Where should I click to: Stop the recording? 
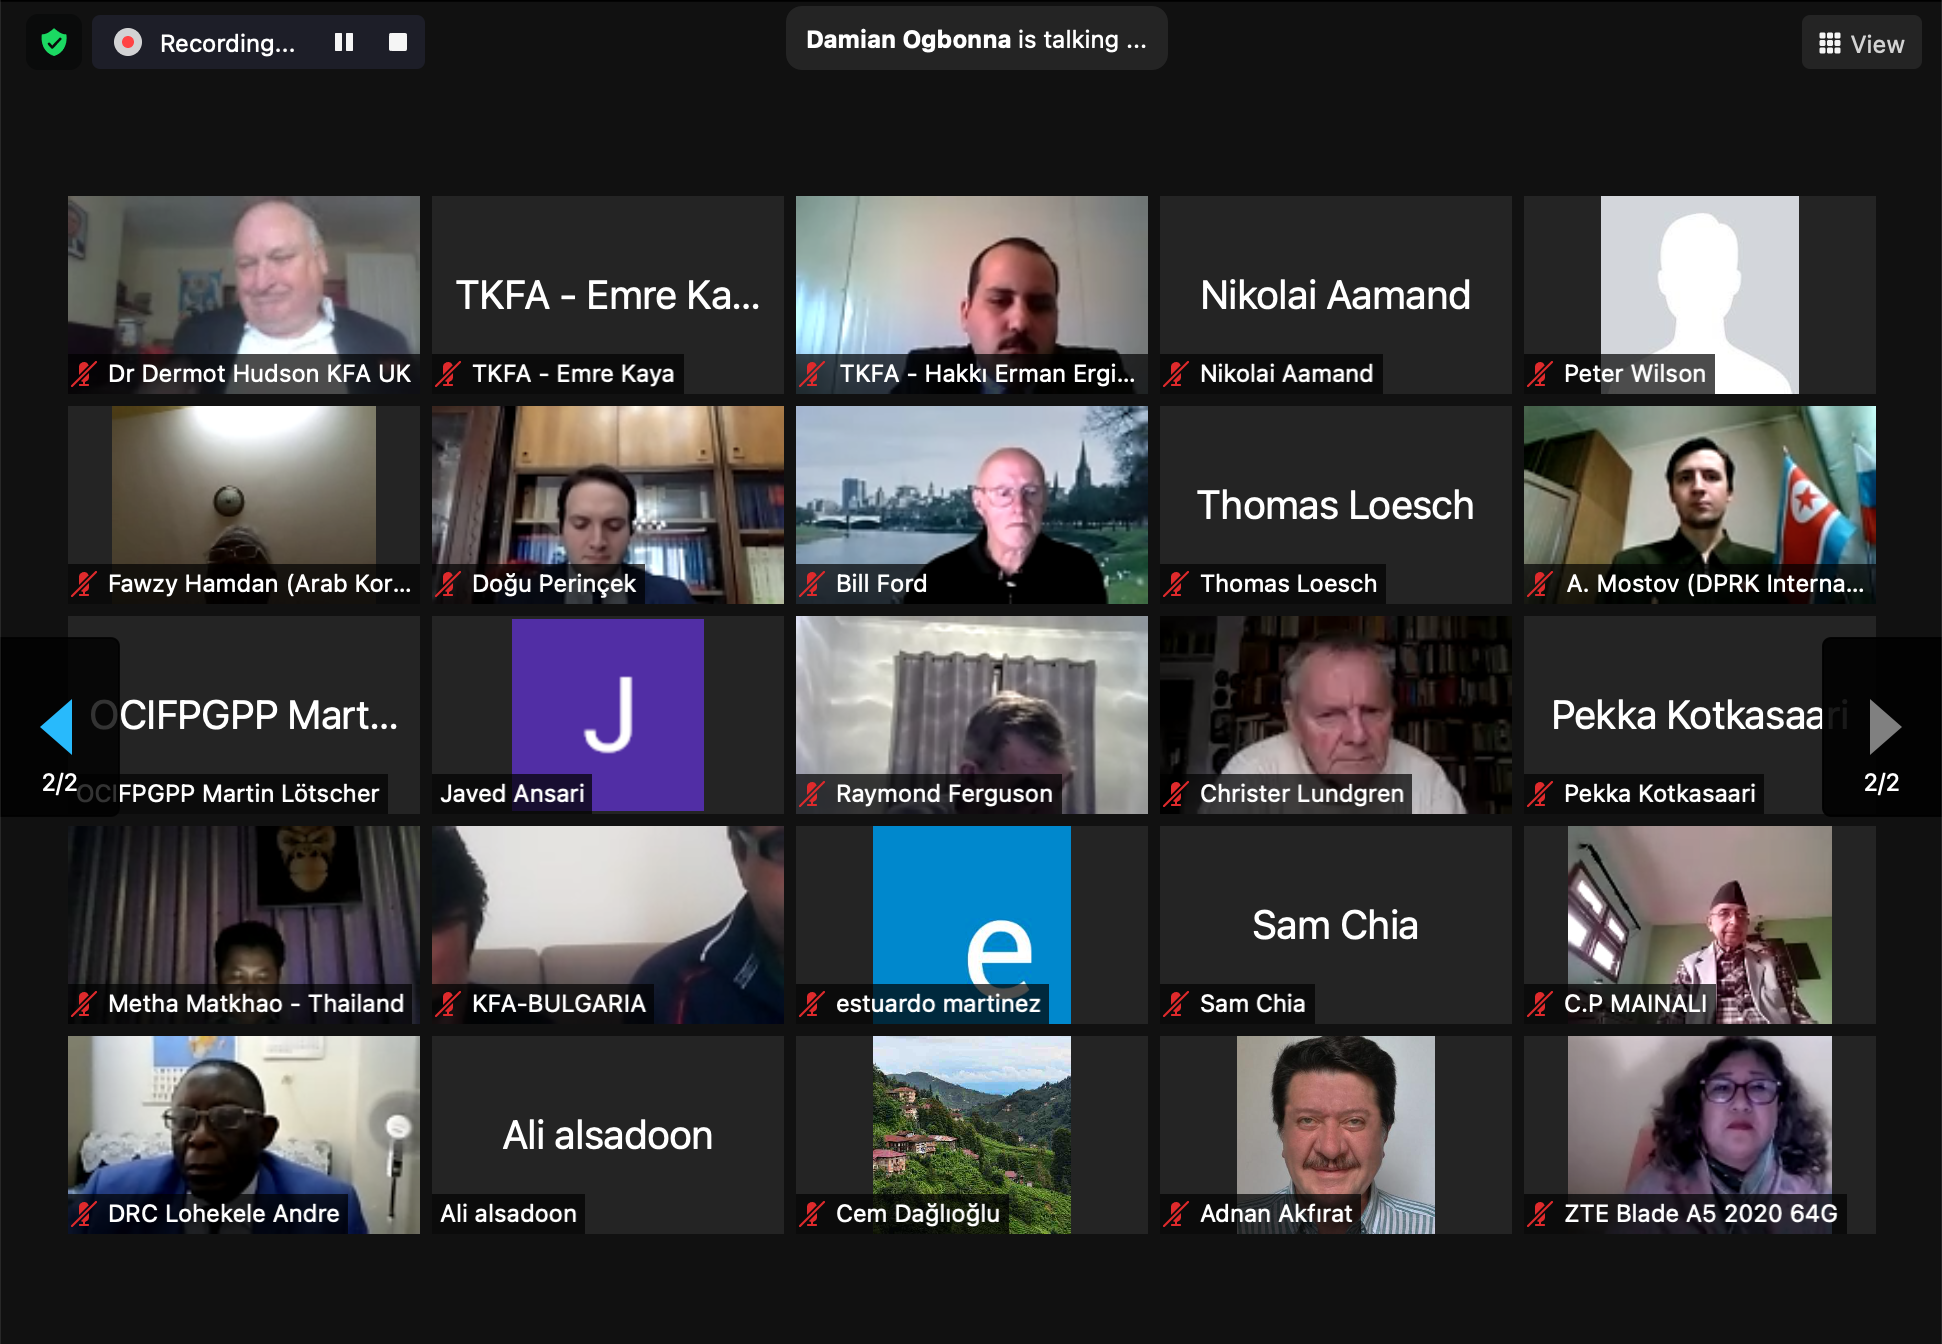click(398, 42)
